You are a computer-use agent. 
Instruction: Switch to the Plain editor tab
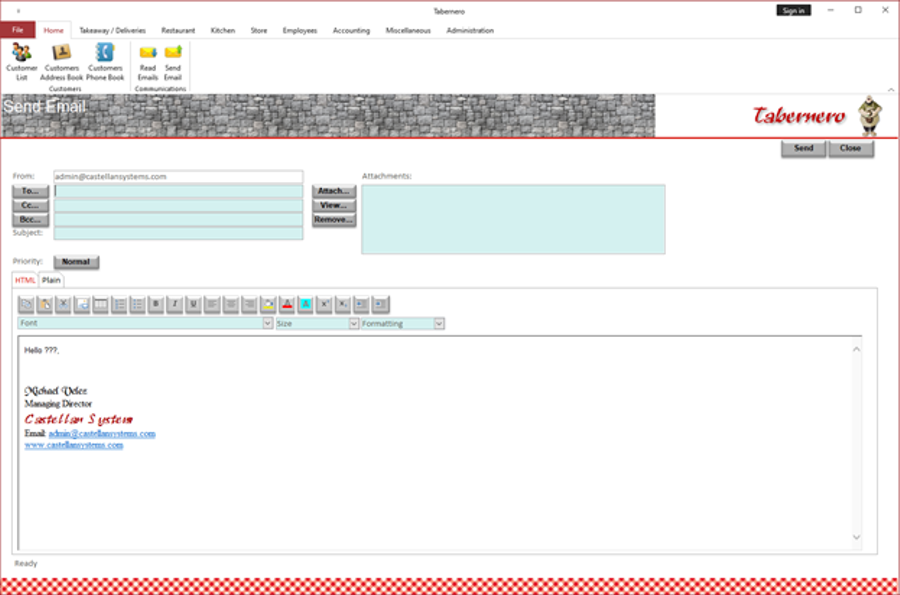pyautogui.click(x=51, y=280)
